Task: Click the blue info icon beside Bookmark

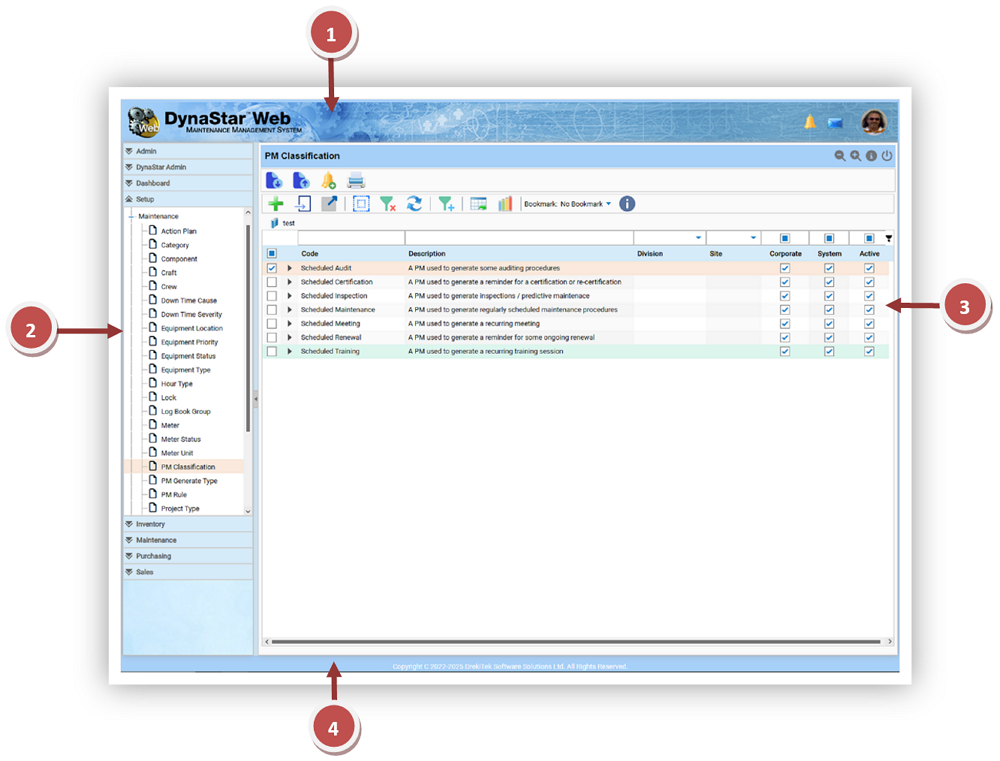Action: [627, 204]
